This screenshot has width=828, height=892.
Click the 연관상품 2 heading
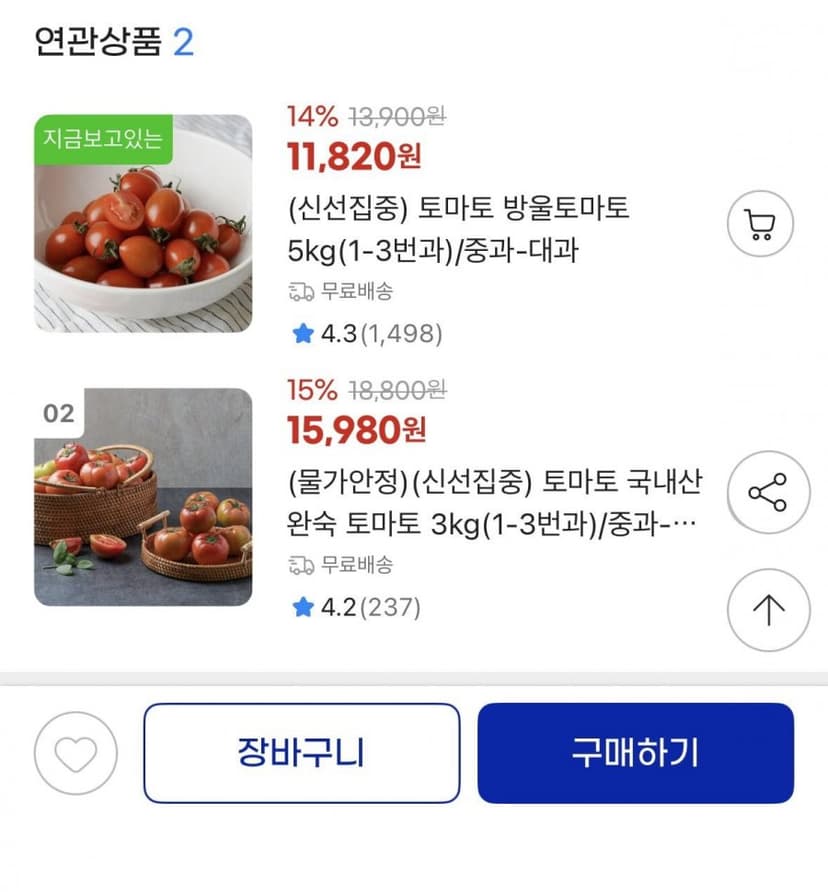coord(114,42)
